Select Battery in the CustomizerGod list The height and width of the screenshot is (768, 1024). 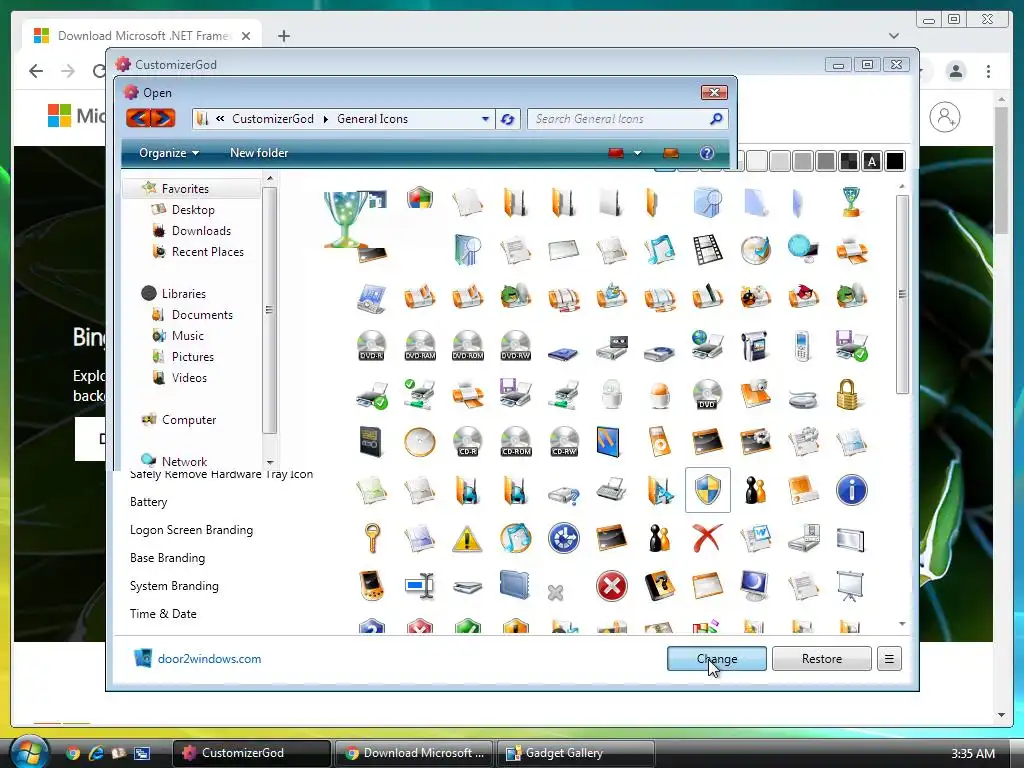[148, 502]
